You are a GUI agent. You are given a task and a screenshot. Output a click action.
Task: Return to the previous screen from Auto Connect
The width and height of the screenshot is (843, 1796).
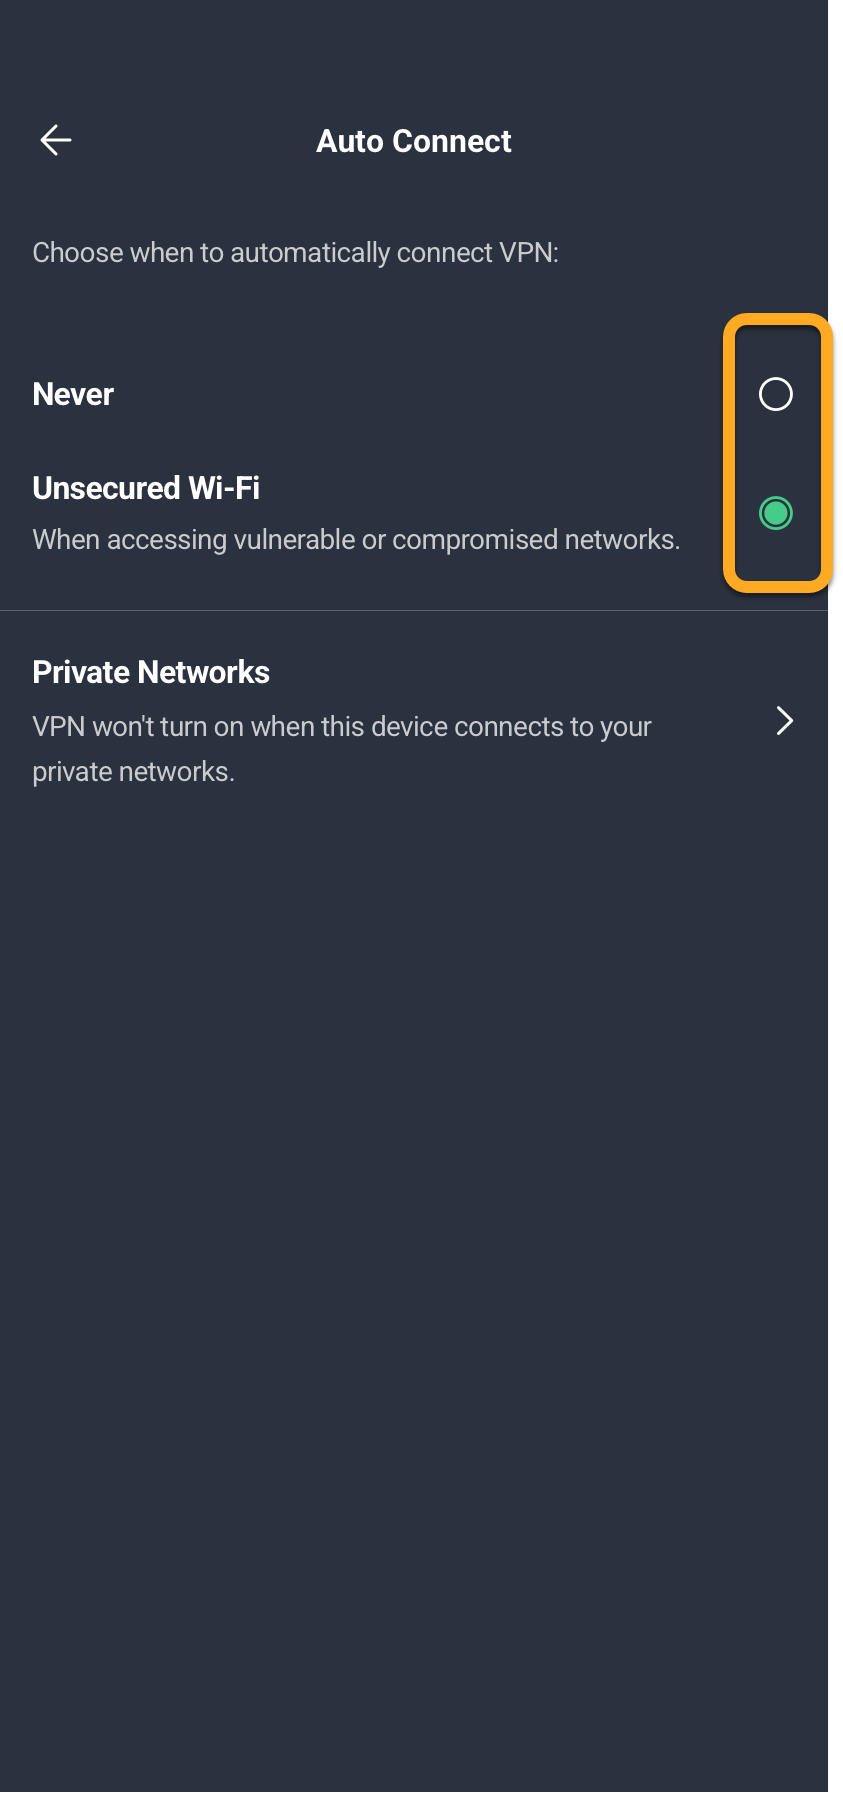[x=56, y=140]
